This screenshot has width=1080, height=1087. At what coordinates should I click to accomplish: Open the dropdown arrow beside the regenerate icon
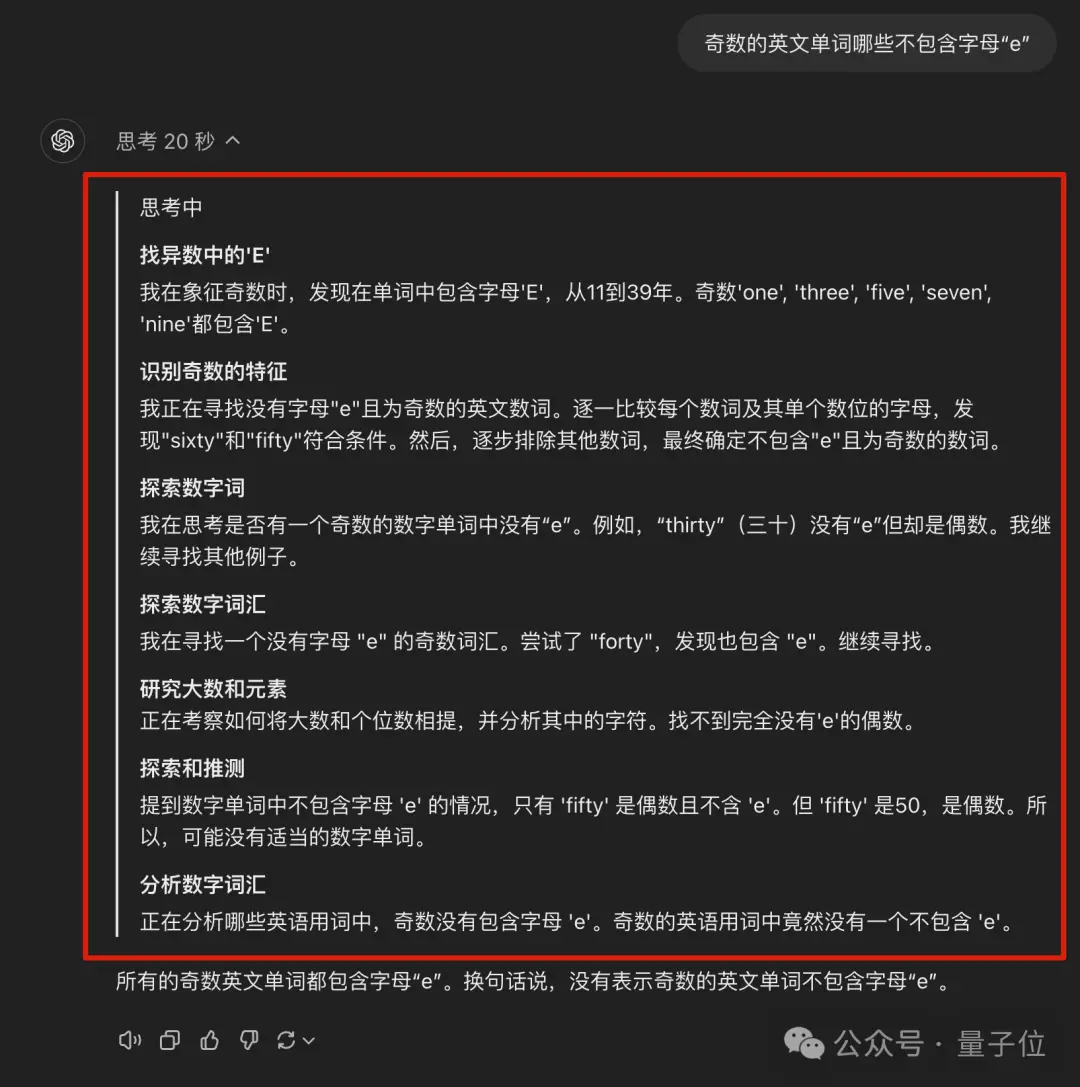click(309, 1041)
